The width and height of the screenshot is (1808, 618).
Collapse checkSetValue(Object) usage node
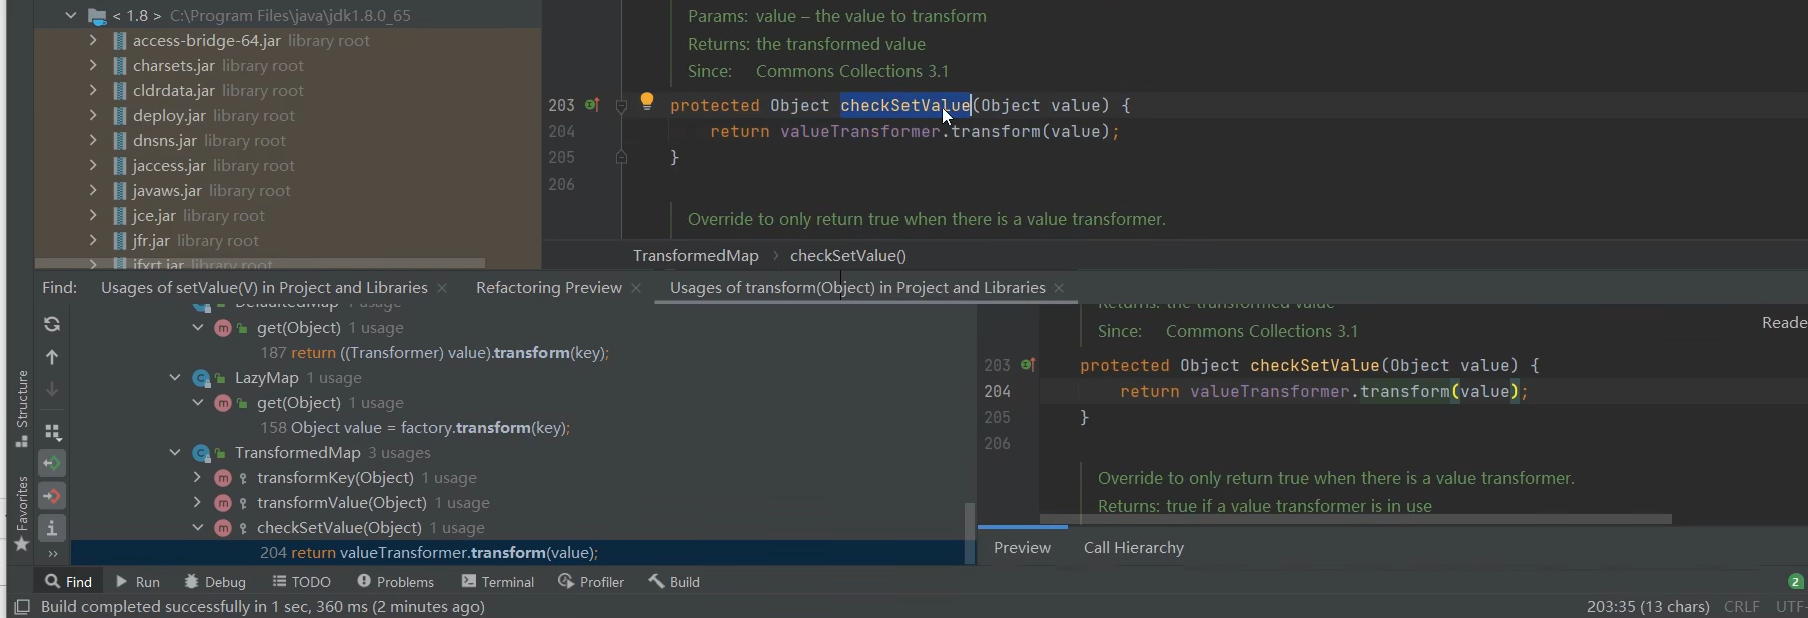[x=198, y=528]
